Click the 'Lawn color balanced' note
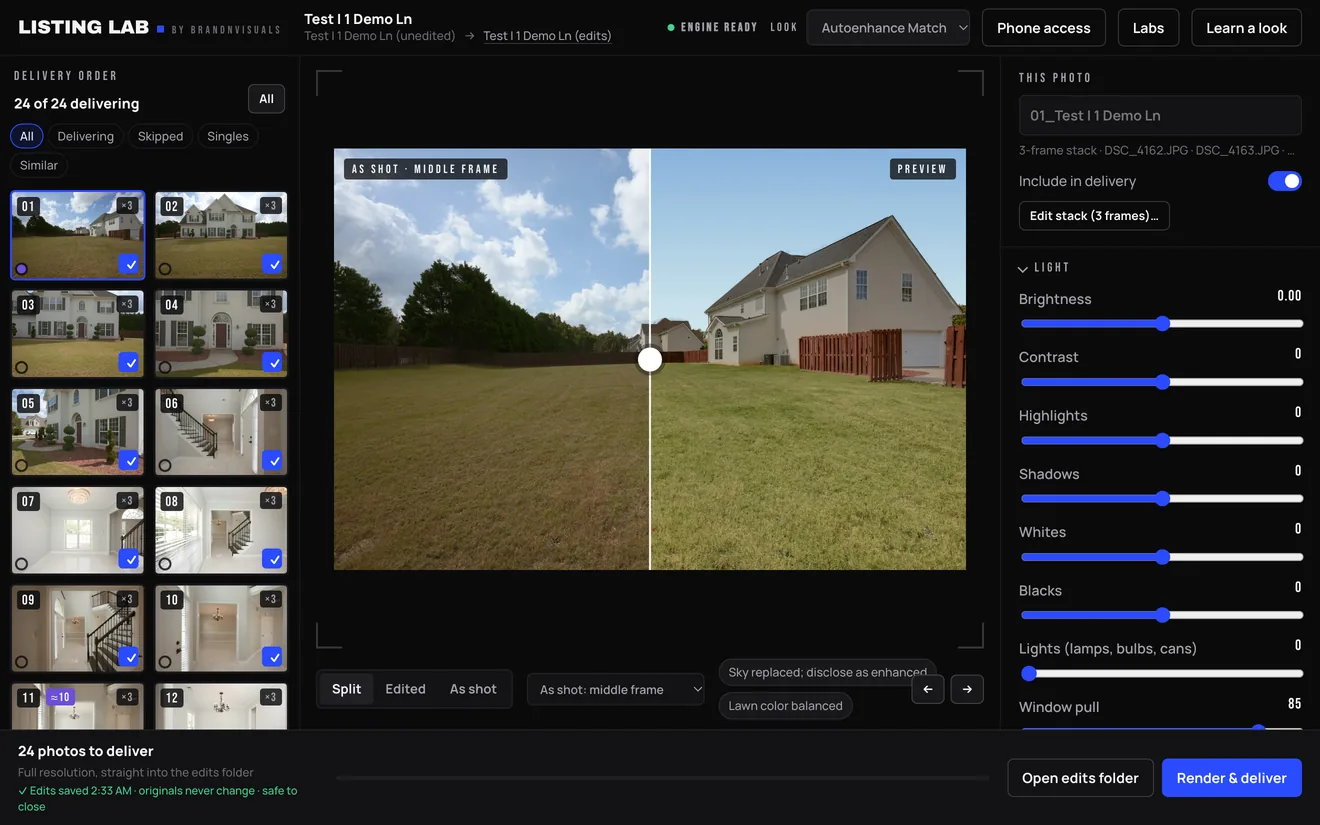1320x825 pixels. point(785,706)
